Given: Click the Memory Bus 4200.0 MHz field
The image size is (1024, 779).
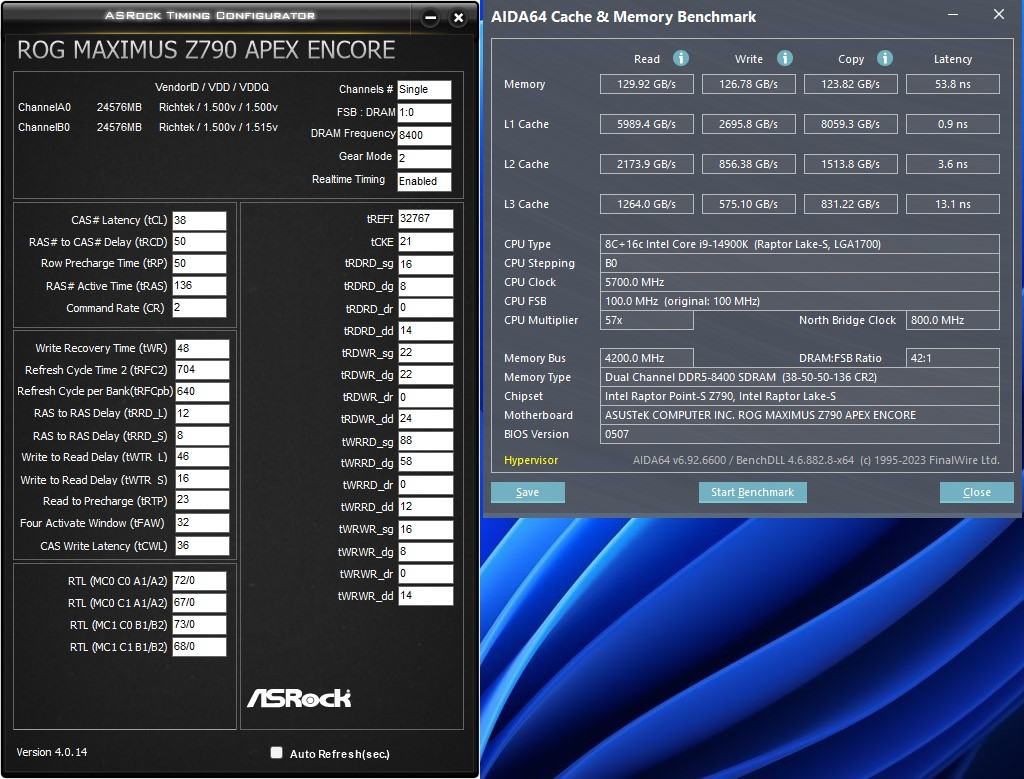Looking at the screenshot, I should pyautogui.click(x=647, y=358).
